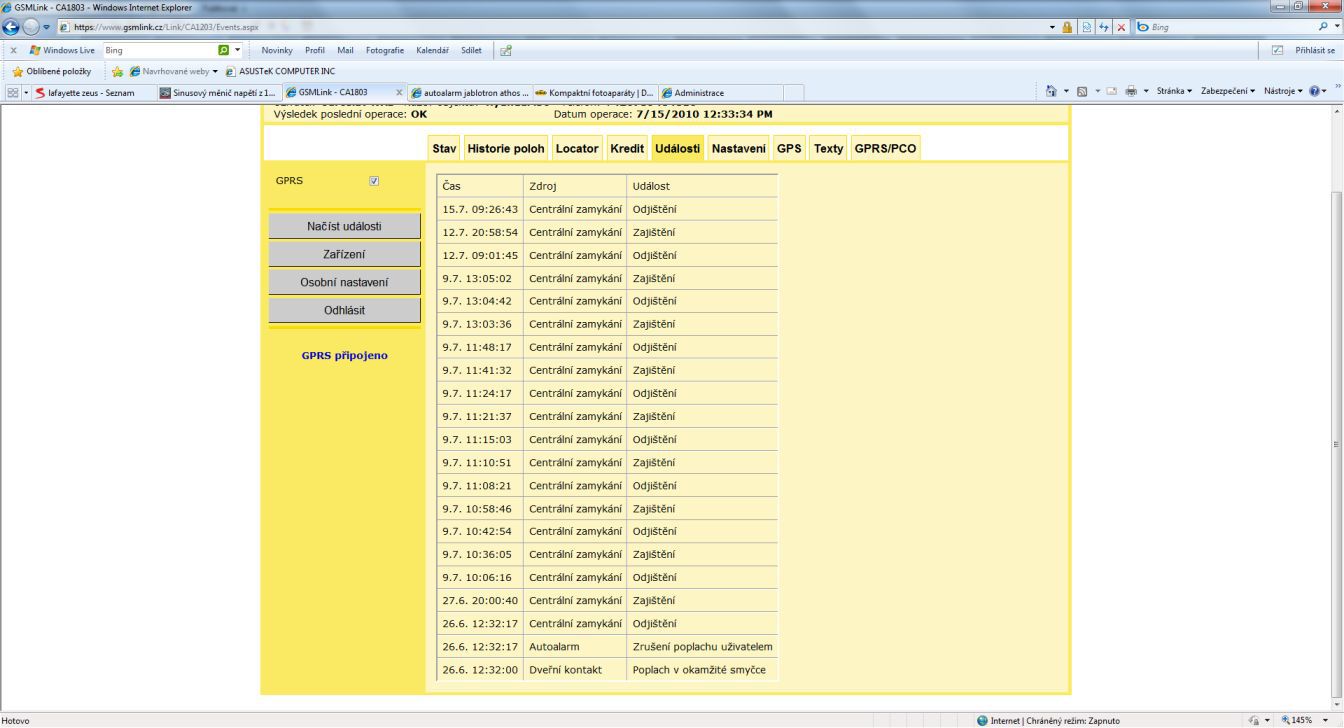
Task: Open a new blank browser tab
Action: (793, 93)
